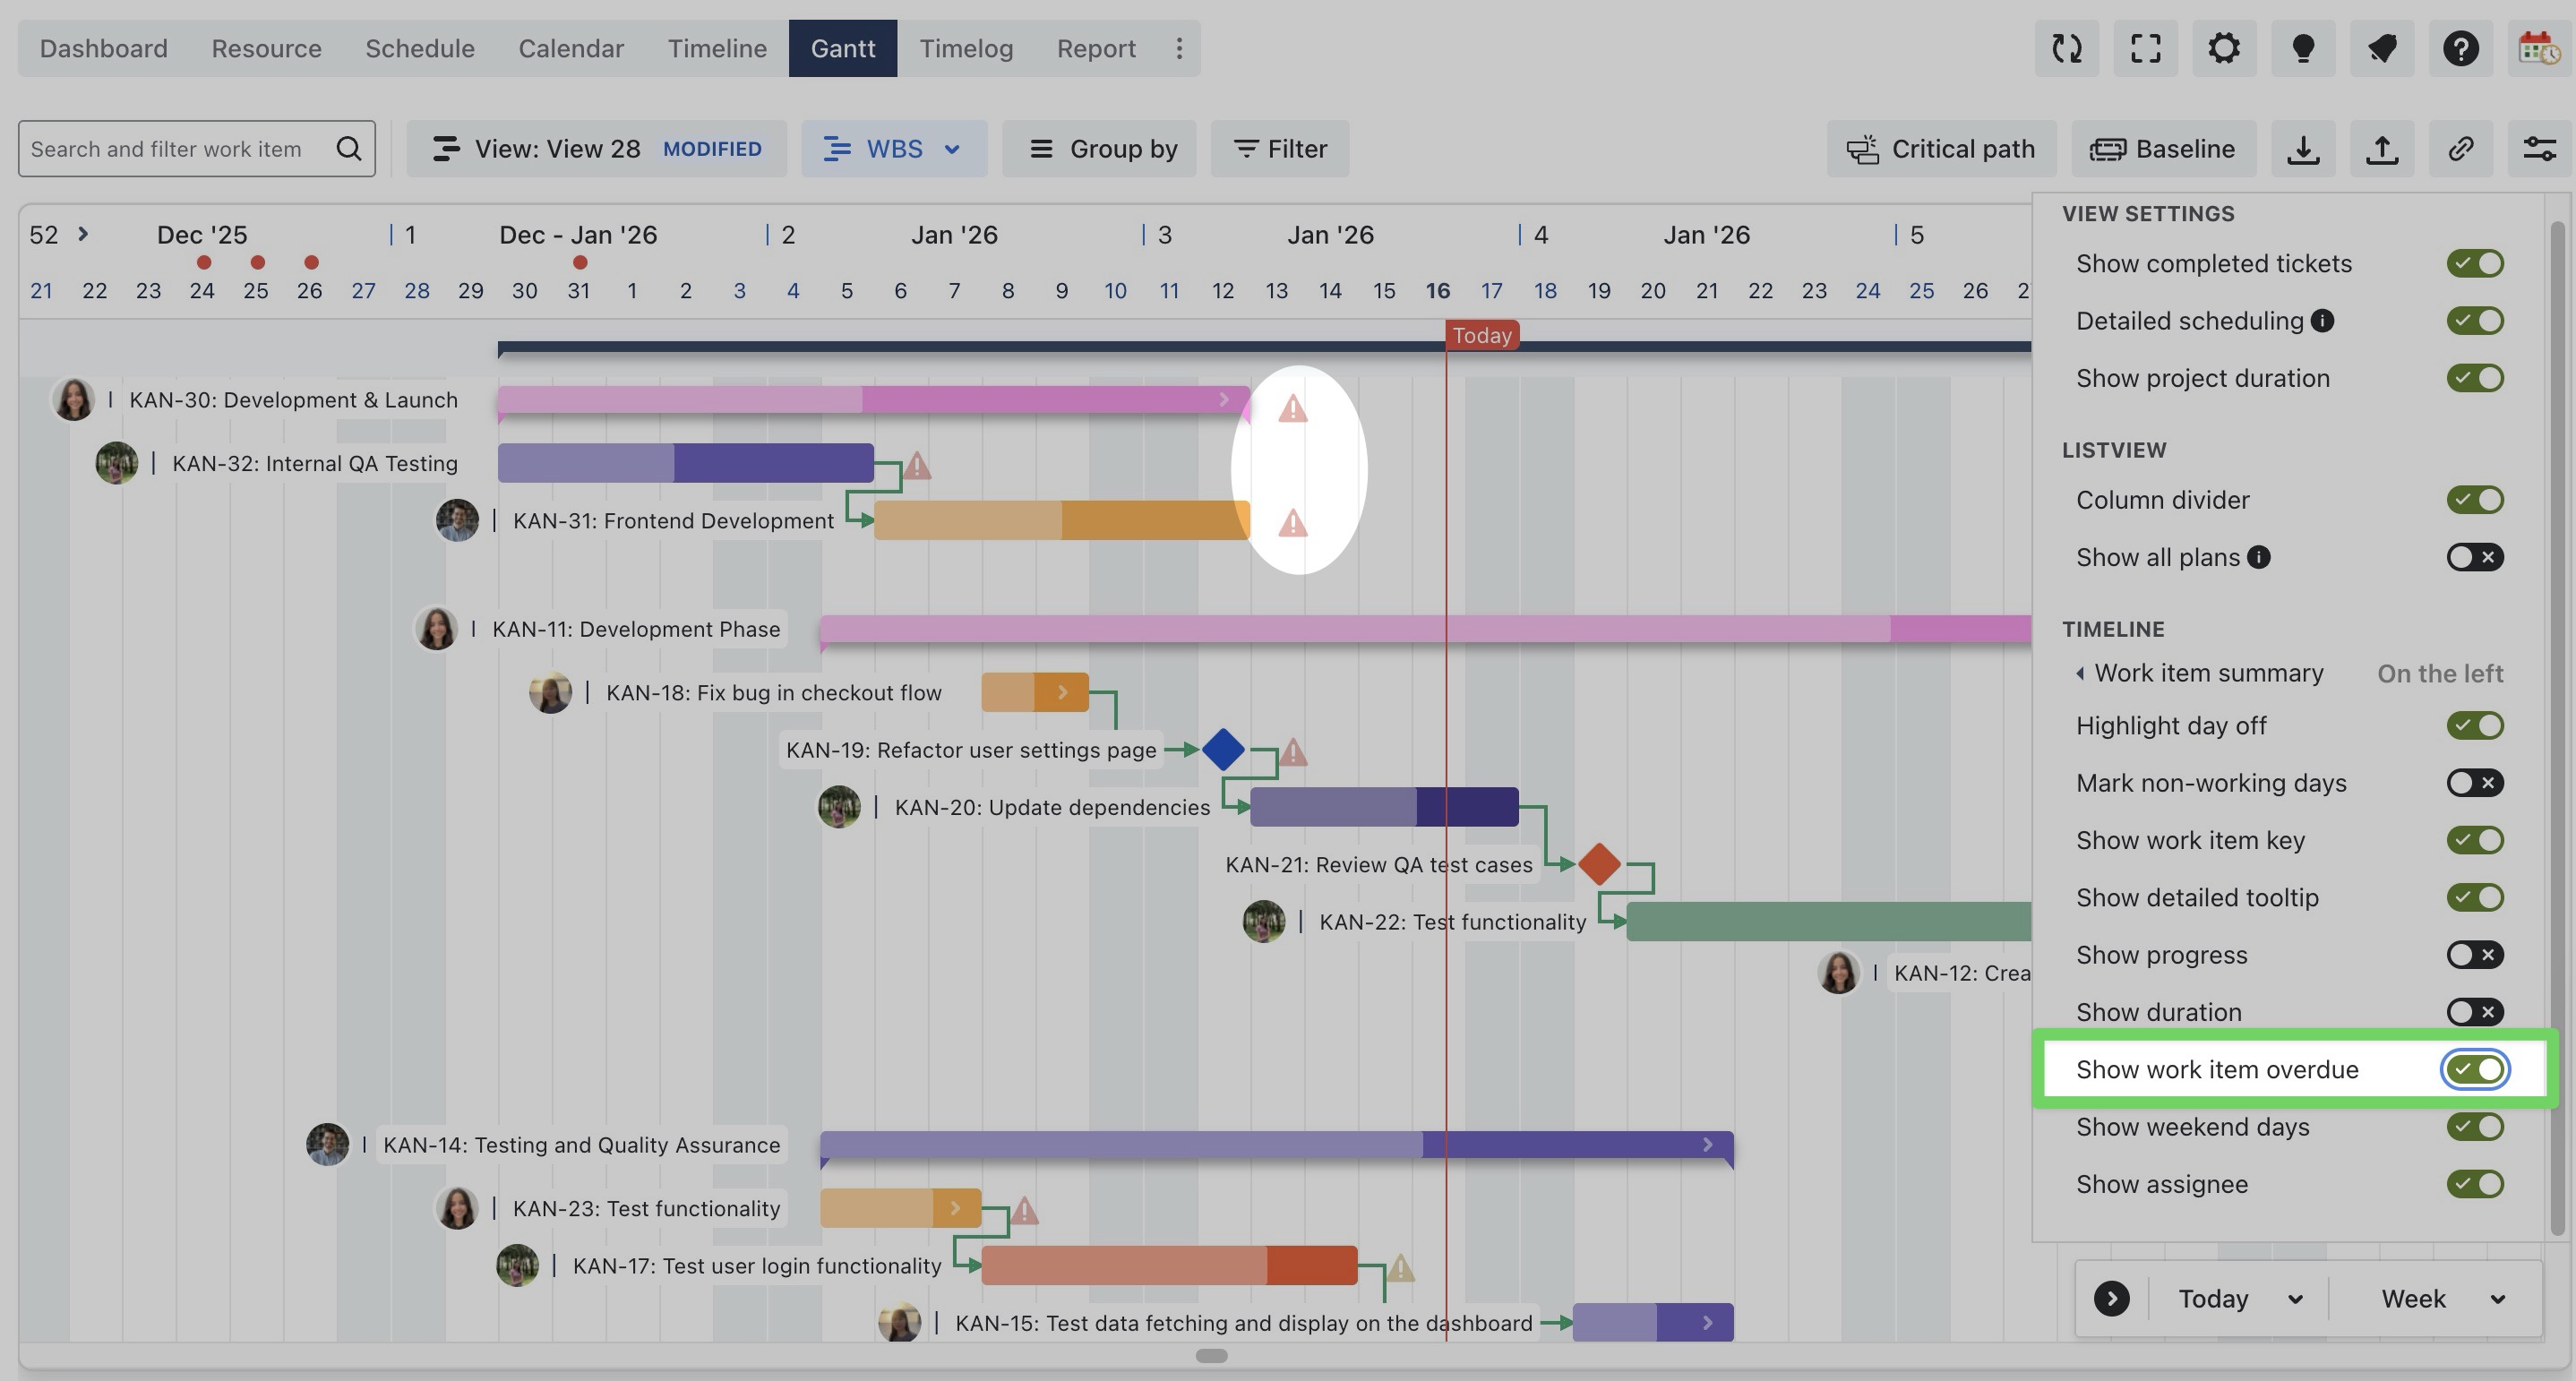Enable Show progress toggle
The image size is (2576, 1381).
coord(2475,955)
